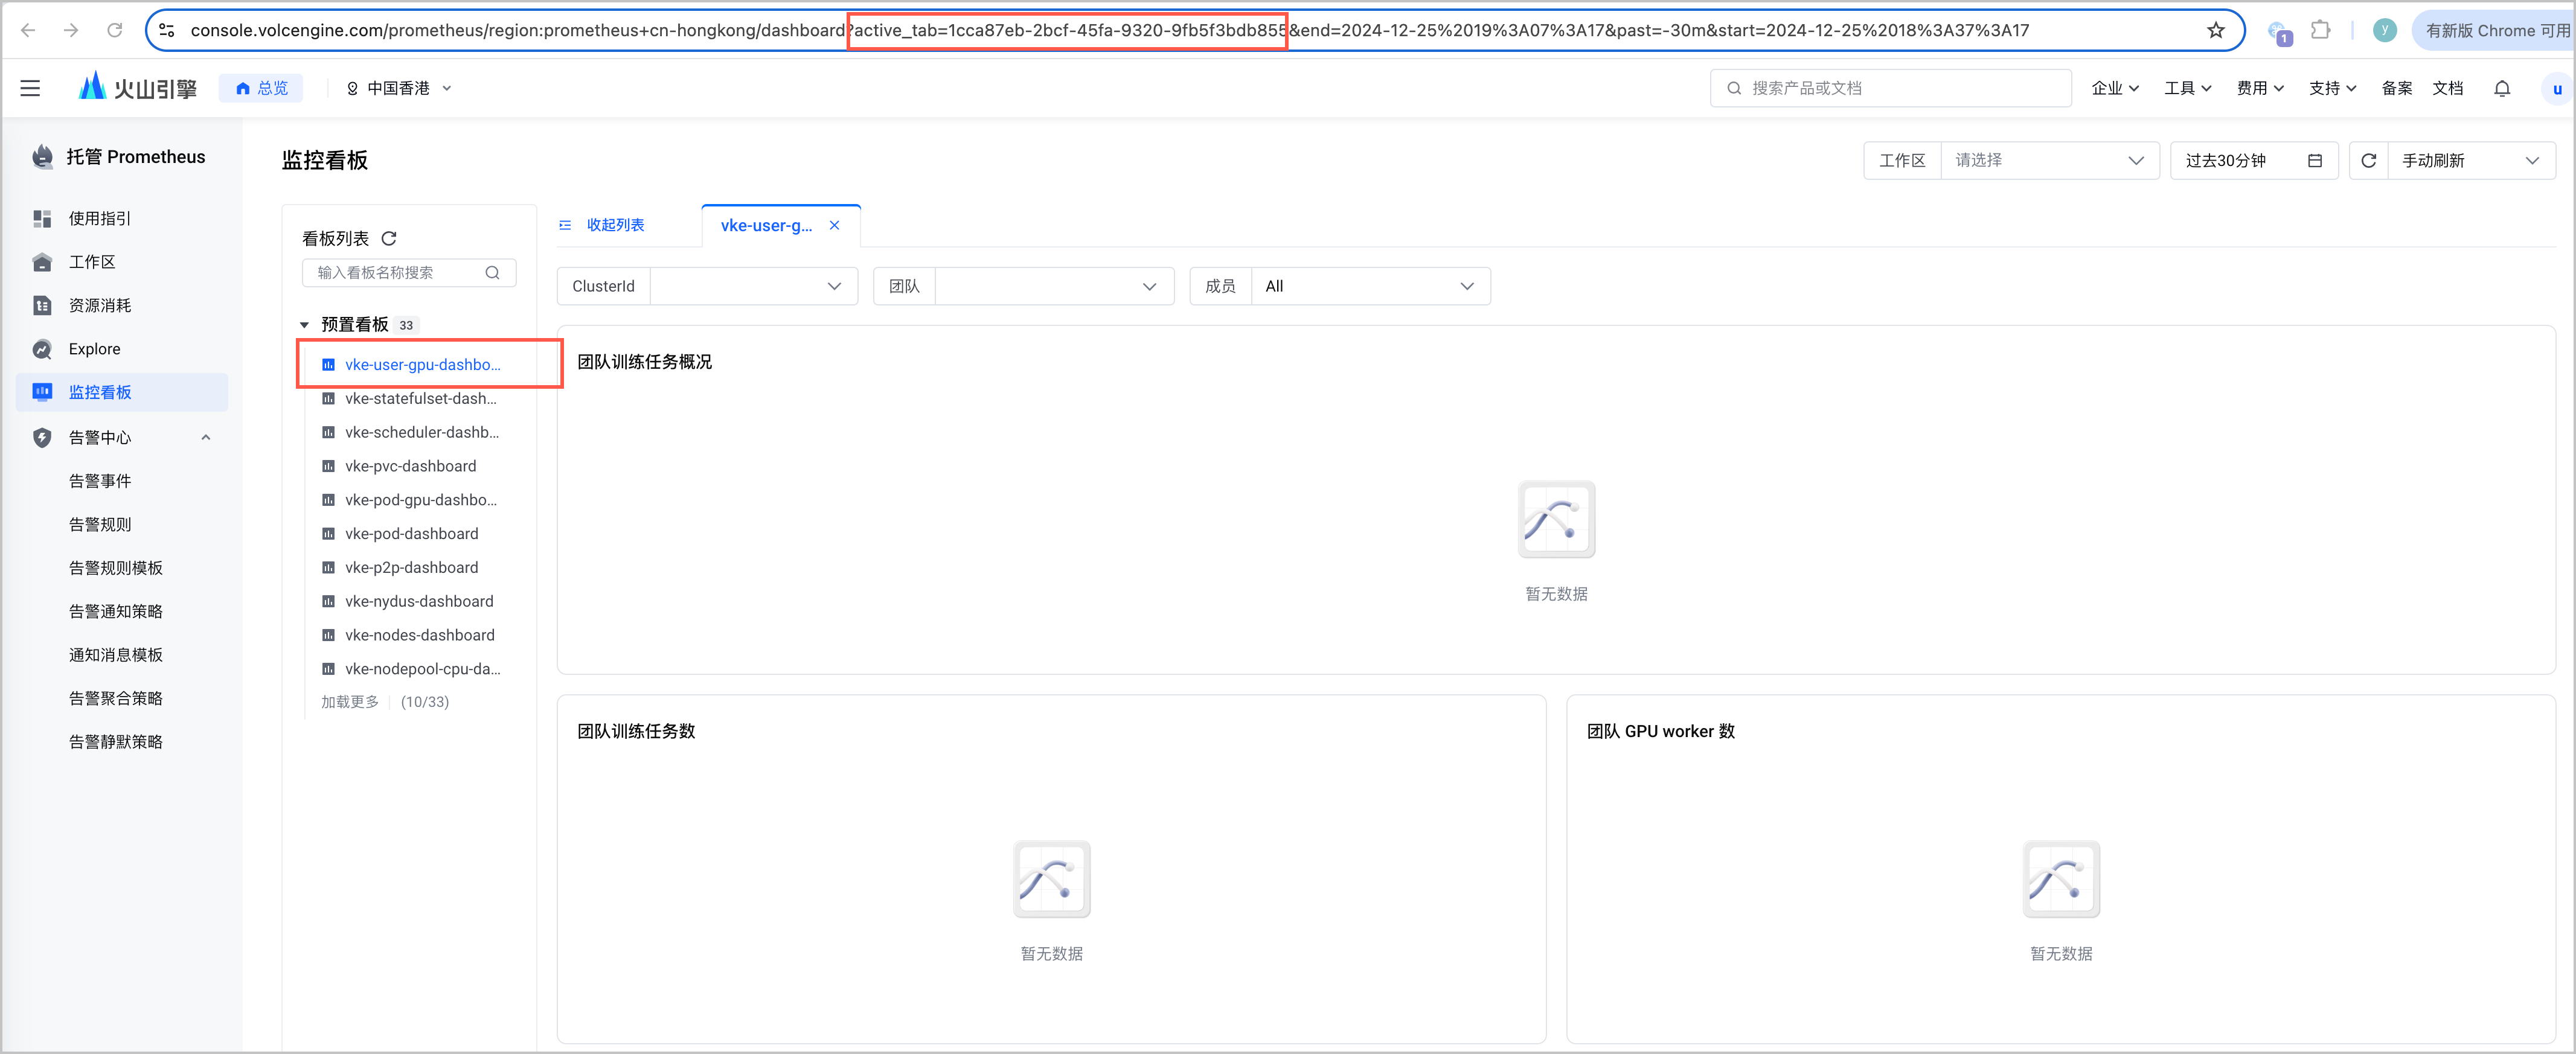Open the user avatar menu
Image resolution: width=2576 pixels, height=1054 pixels.
(x=2556, y=88)
